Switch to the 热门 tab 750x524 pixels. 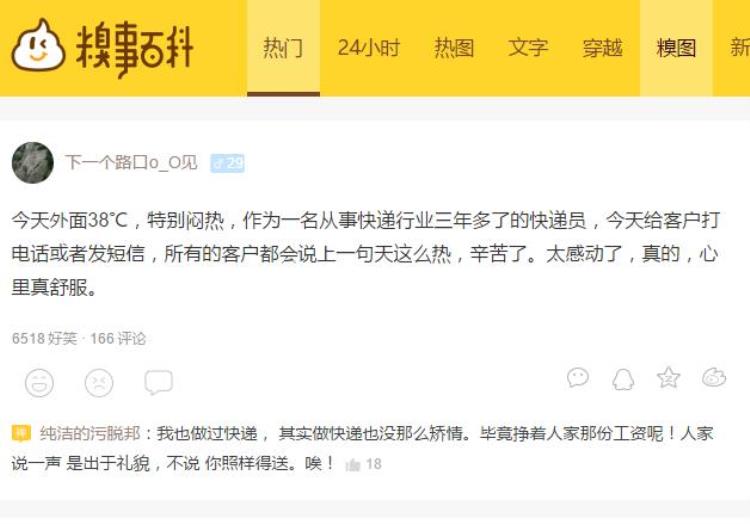tap(283, 48)
